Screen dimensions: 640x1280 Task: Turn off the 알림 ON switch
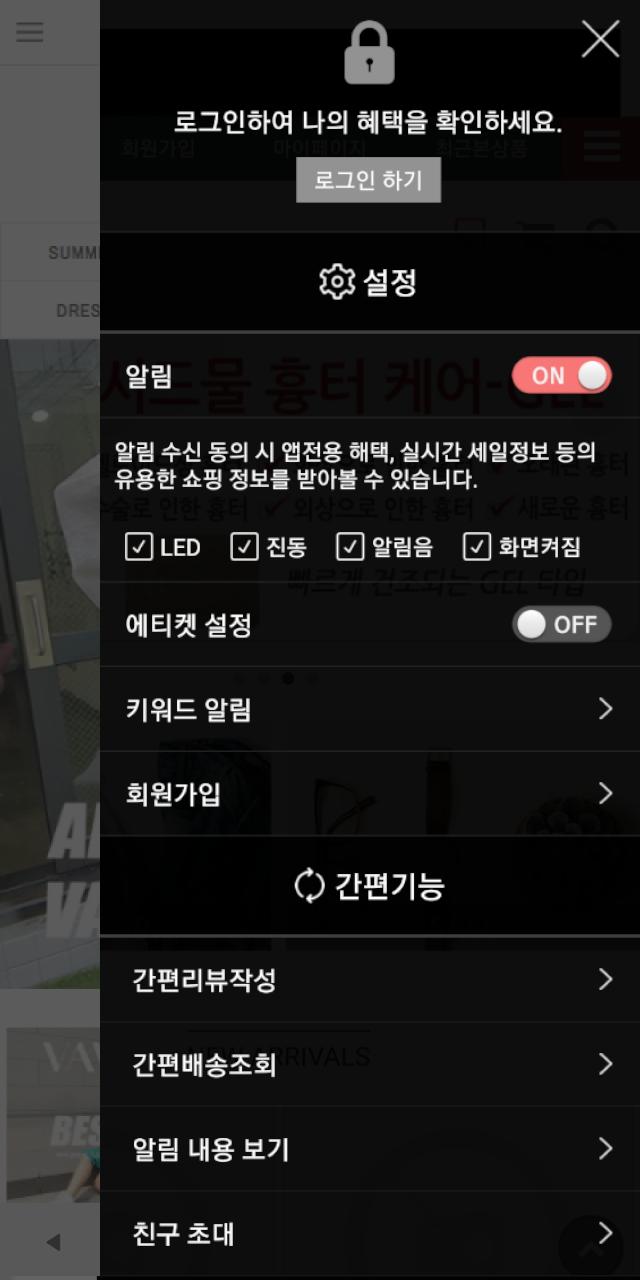point(561,375)
